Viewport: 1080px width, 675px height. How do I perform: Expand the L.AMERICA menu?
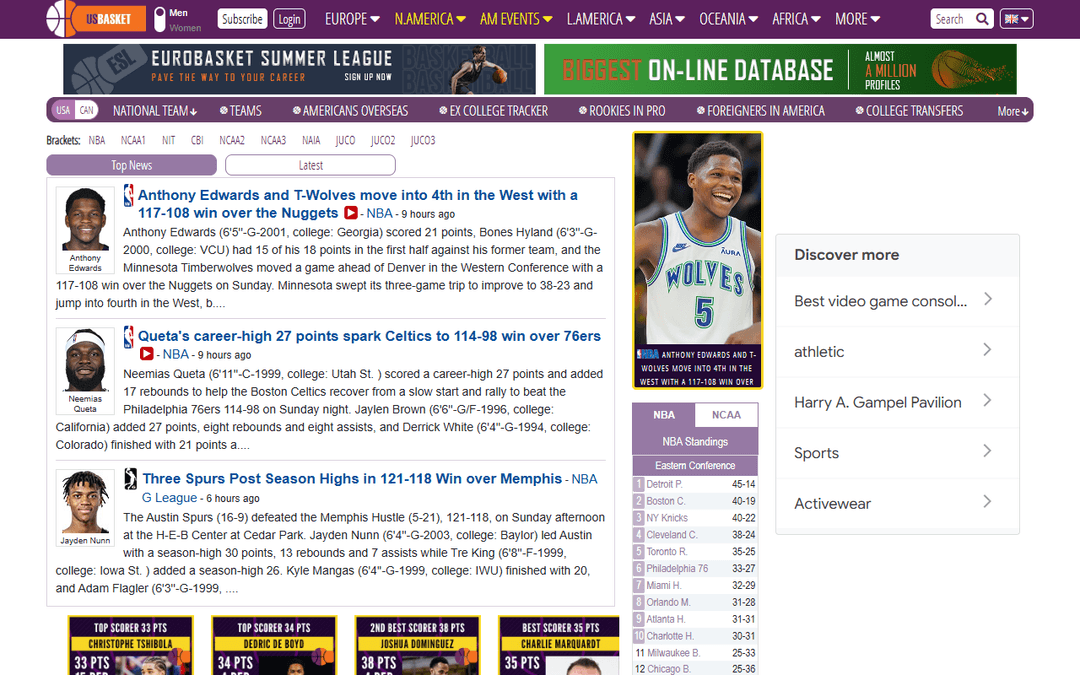601,19
